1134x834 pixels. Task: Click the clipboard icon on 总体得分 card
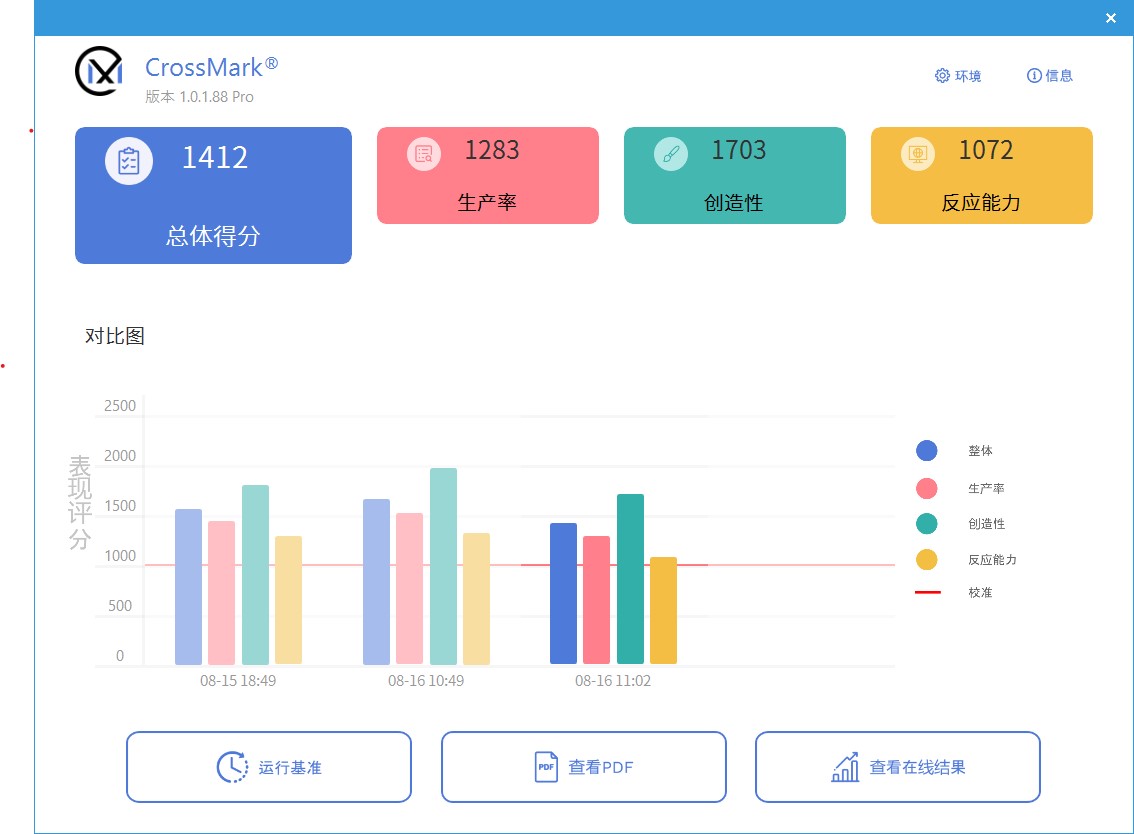coord(129,161)
